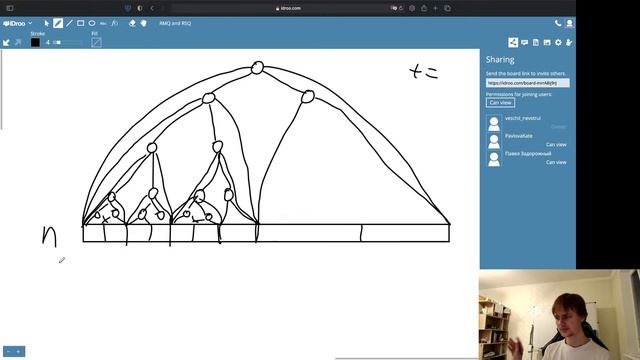Open the document pages icon
Viewport: 640px width, 360px height.
536,42
